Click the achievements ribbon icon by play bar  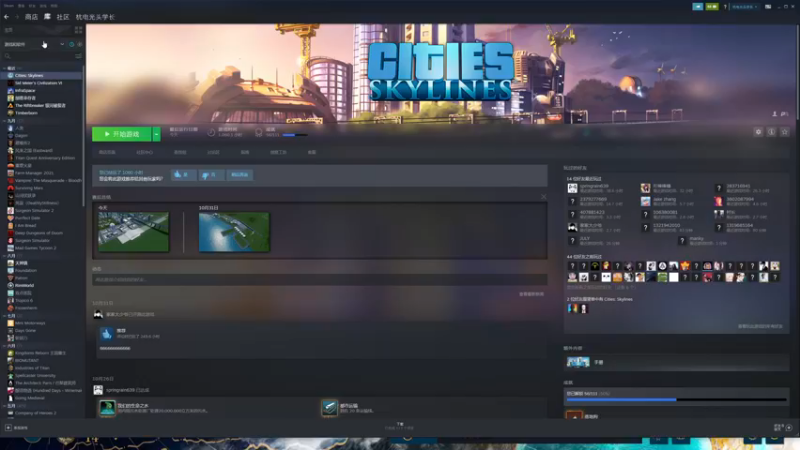(x=259, y=133)
